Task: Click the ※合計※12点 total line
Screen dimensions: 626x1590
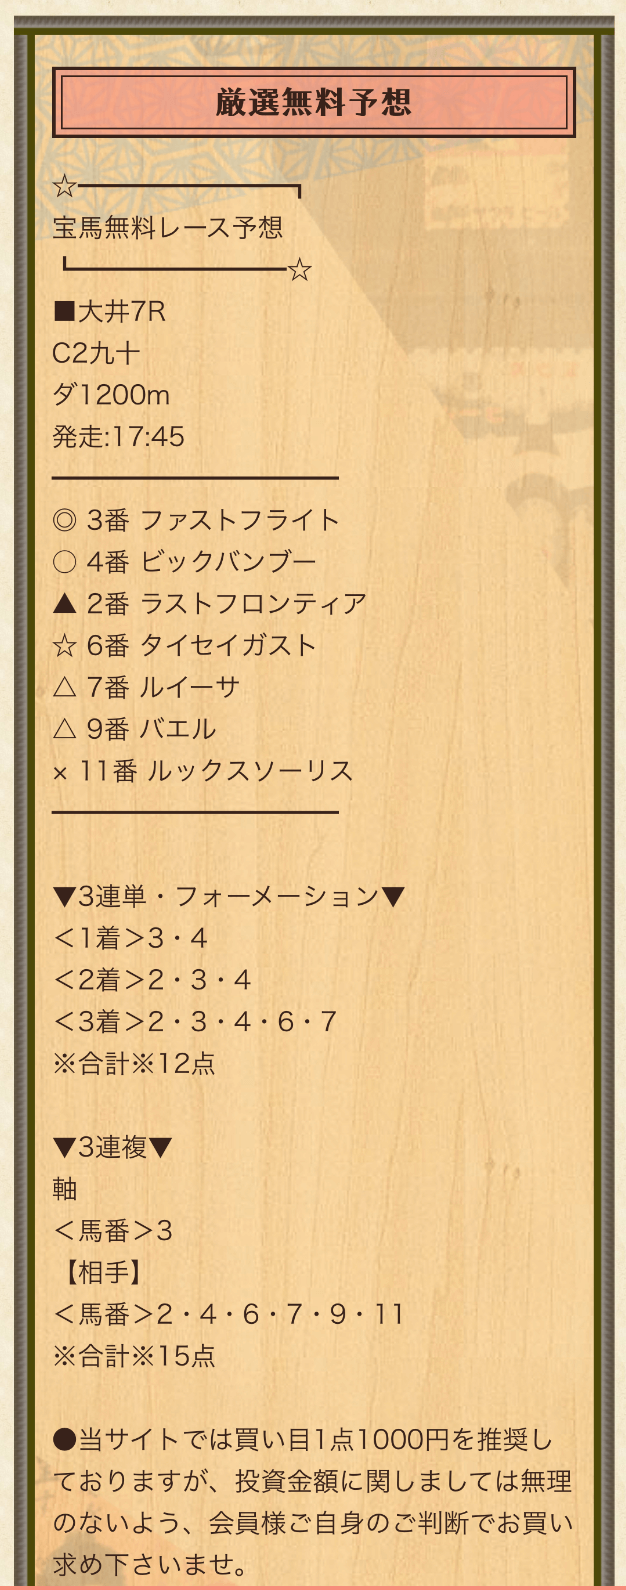Action: click(x=134, y=1064)
